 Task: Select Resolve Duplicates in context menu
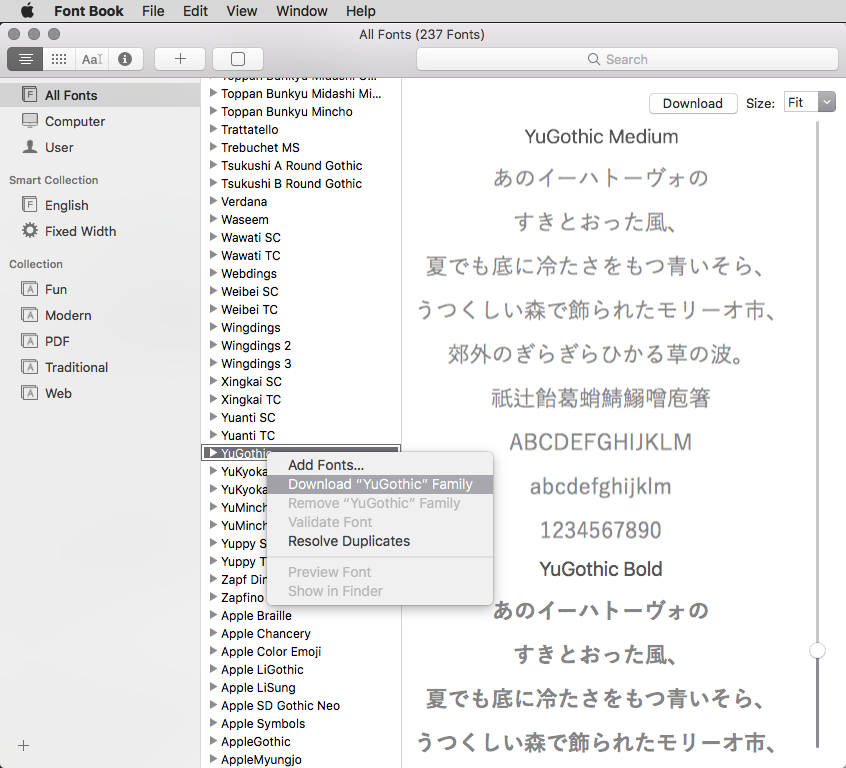pos(349,541)
